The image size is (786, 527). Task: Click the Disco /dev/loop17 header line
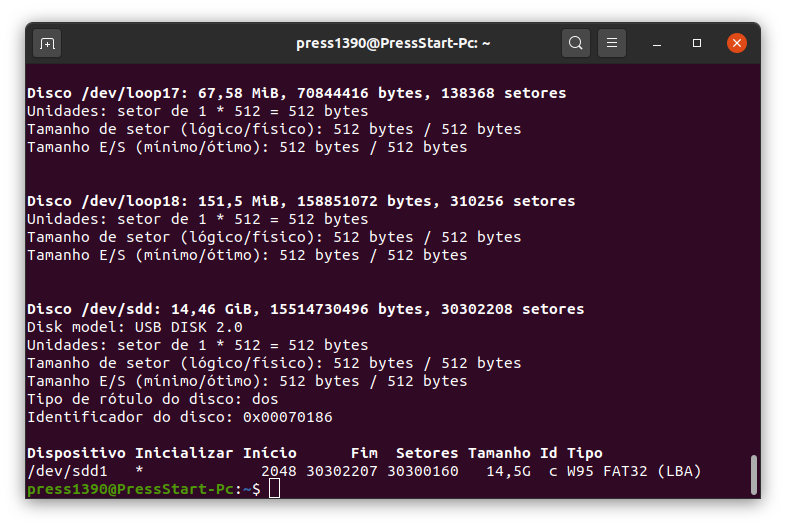(296, 93)
